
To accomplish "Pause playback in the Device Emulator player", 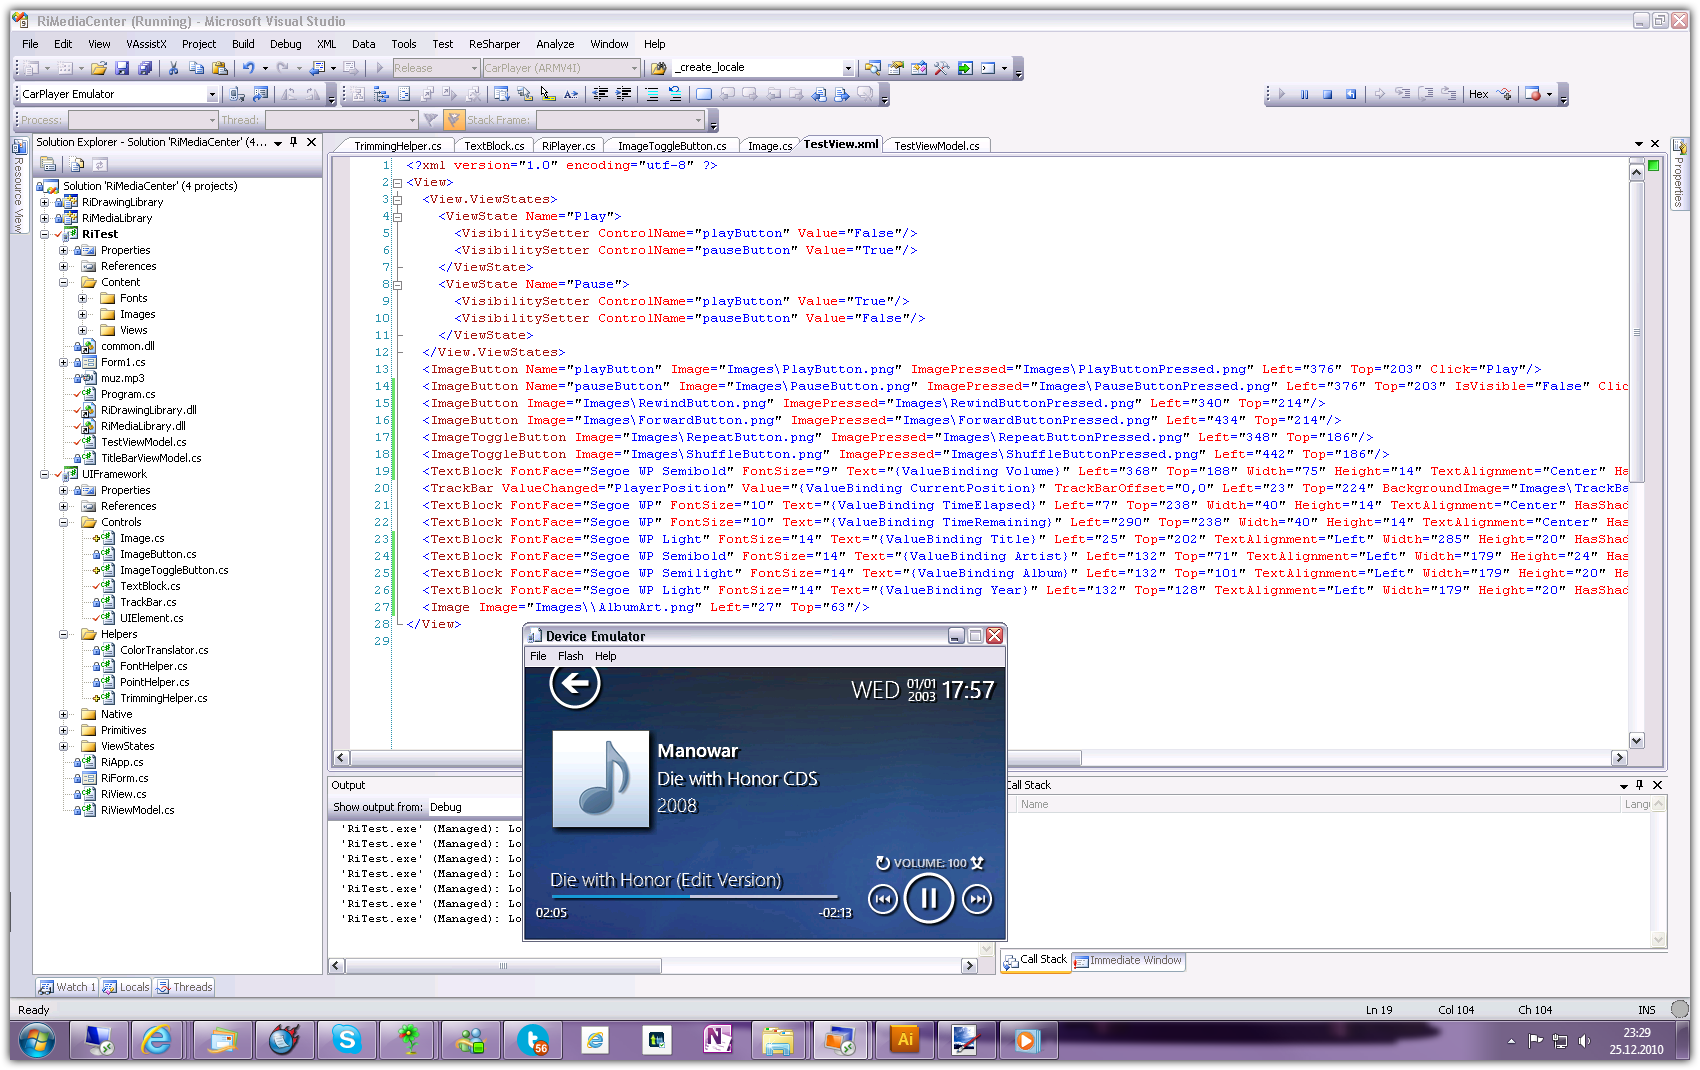I will [x=928, y=899].
